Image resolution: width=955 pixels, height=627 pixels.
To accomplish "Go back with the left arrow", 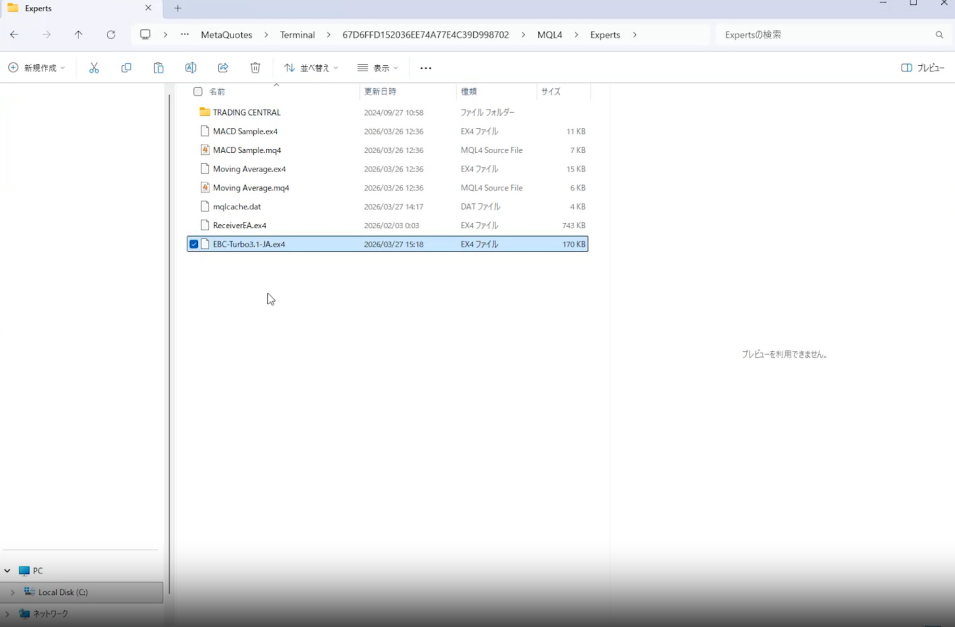I will [14, 35].
